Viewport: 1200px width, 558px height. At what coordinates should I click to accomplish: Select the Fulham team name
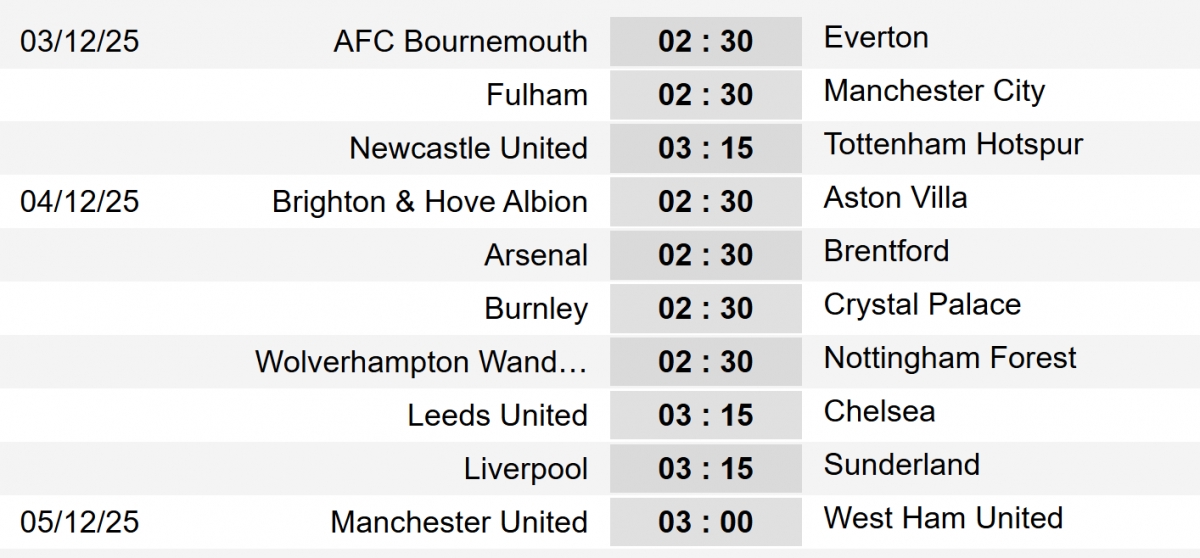(537, 95)
